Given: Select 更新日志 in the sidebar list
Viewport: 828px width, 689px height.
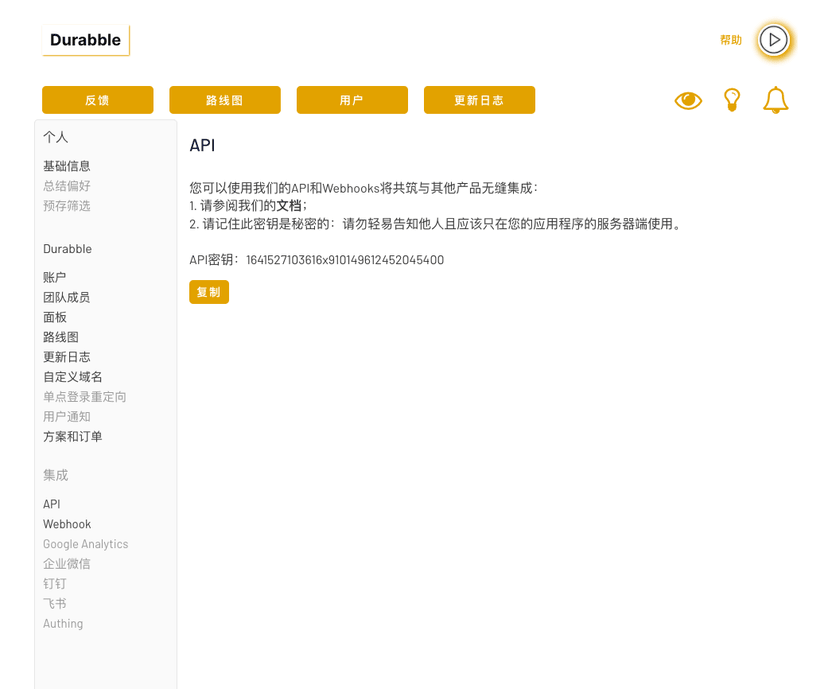Looking at the screenshot, I should [x=67, y=357].
